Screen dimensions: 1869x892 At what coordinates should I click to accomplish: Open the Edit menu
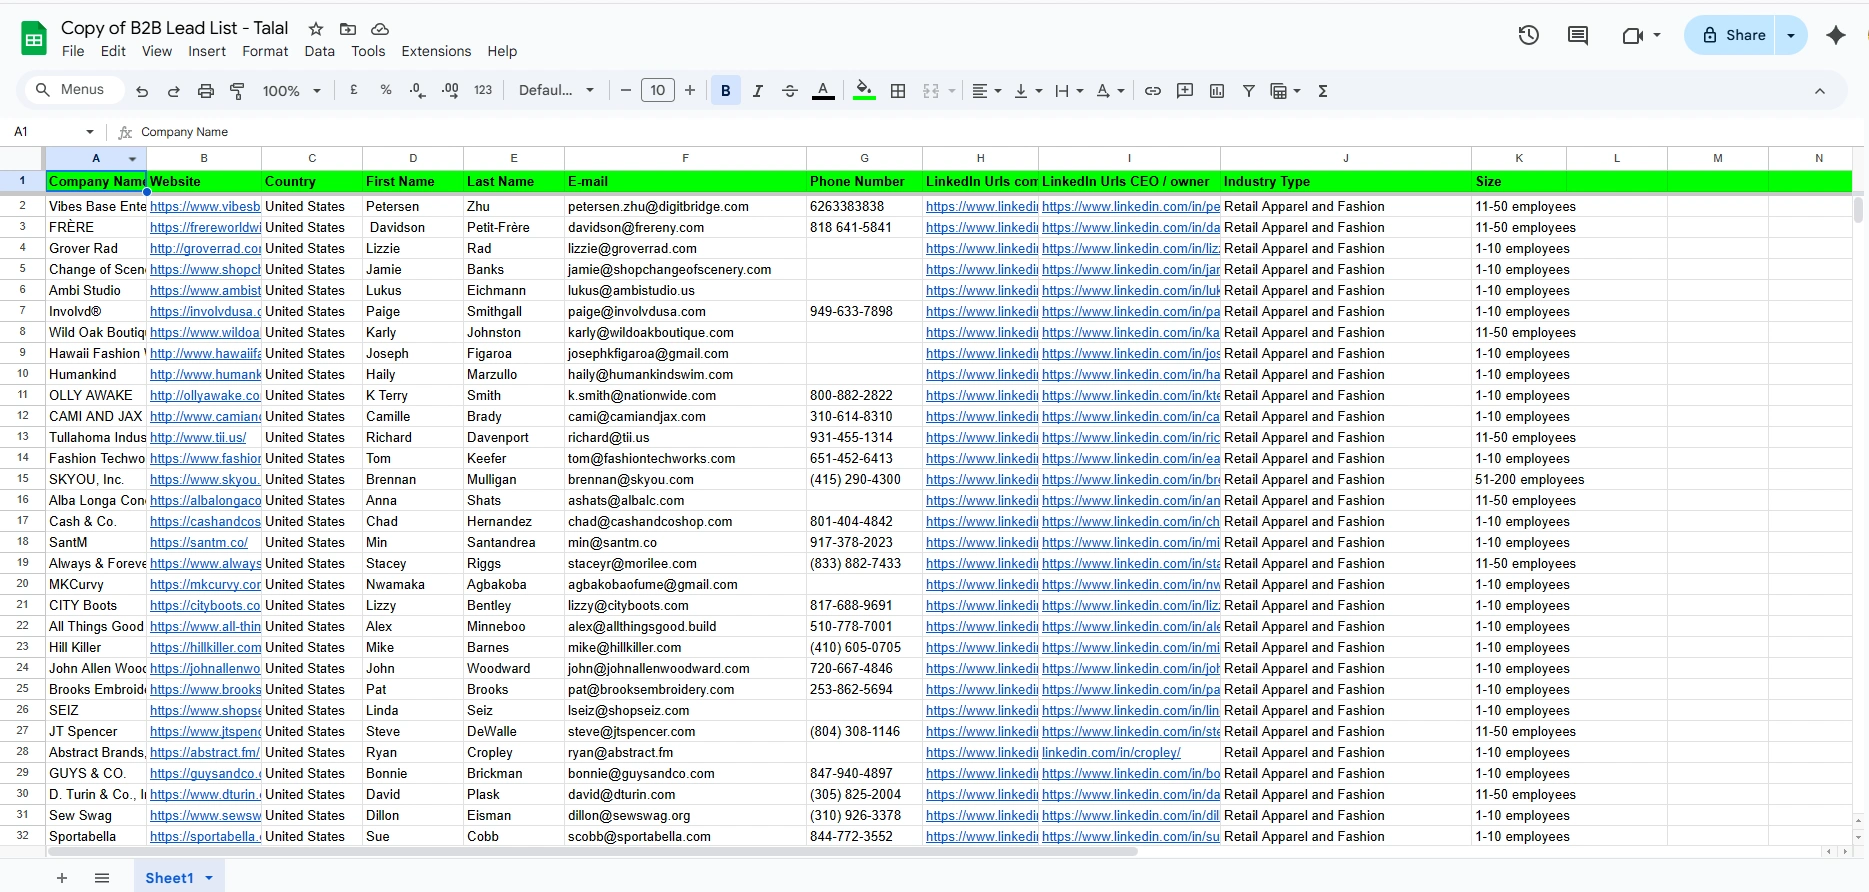[x=113, y=51]
